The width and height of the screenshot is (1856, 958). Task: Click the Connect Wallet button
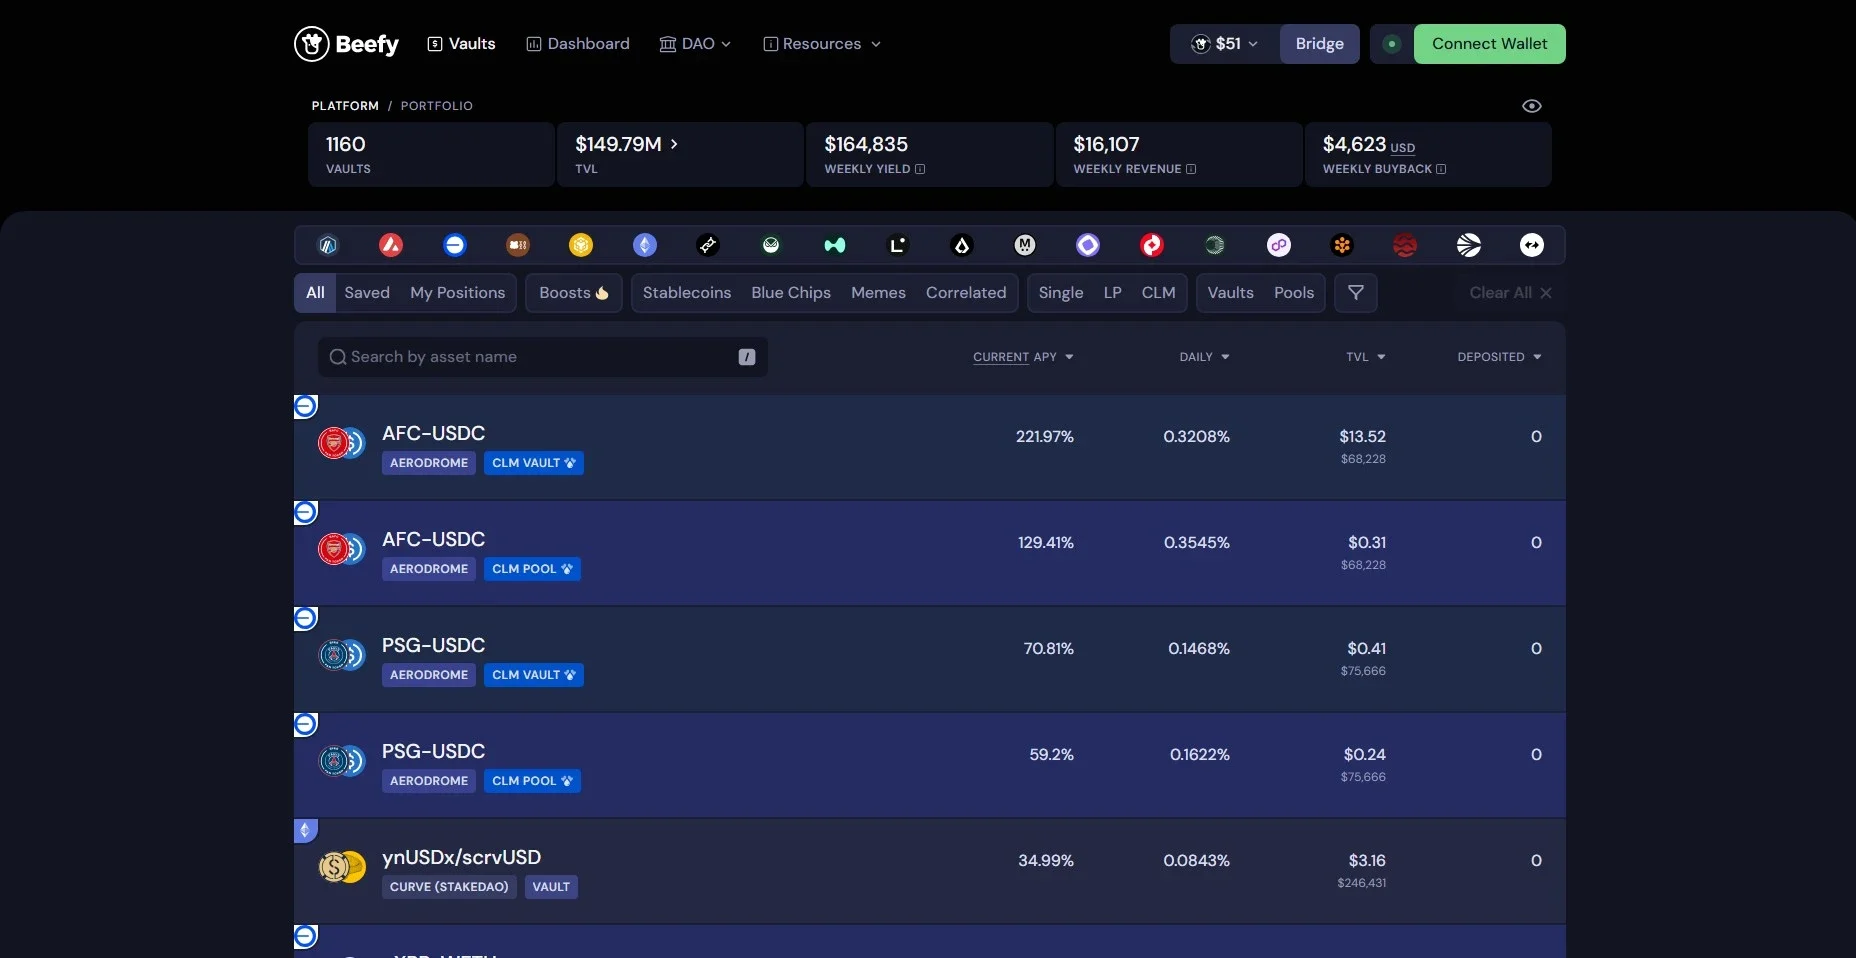click(x=1490, y=44)
